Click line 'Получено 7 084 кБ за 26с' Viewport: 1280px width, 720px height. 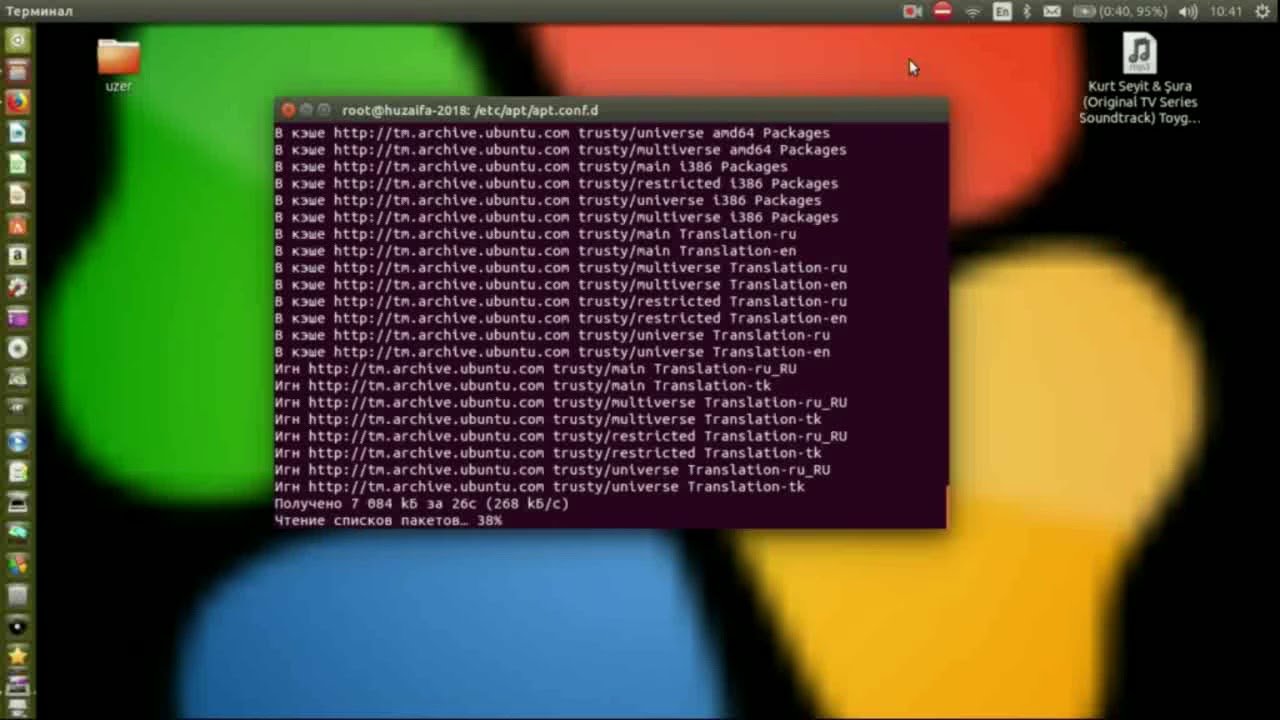point(422,504)
